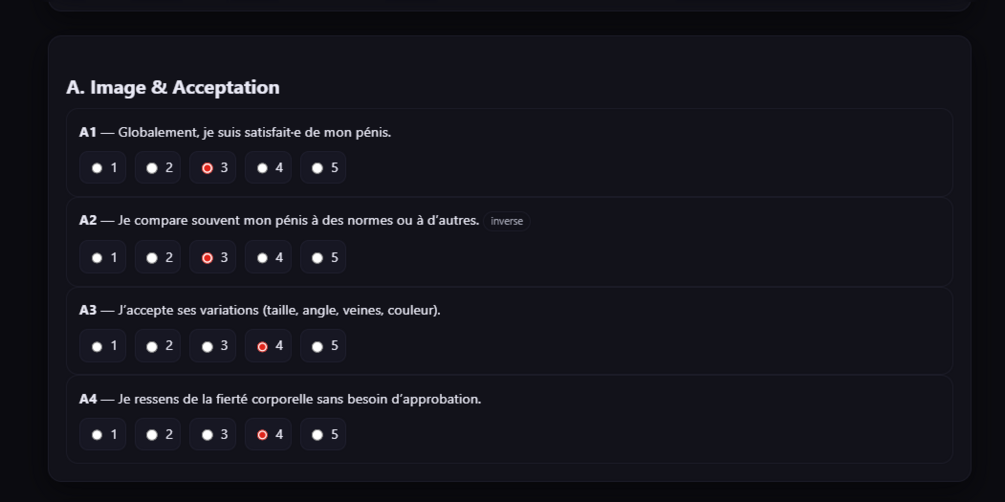Choose rating 4 for A1 satisfaction question
Image resolution: width=1005 pixels, height=502 pixels.
pos(268,168)
